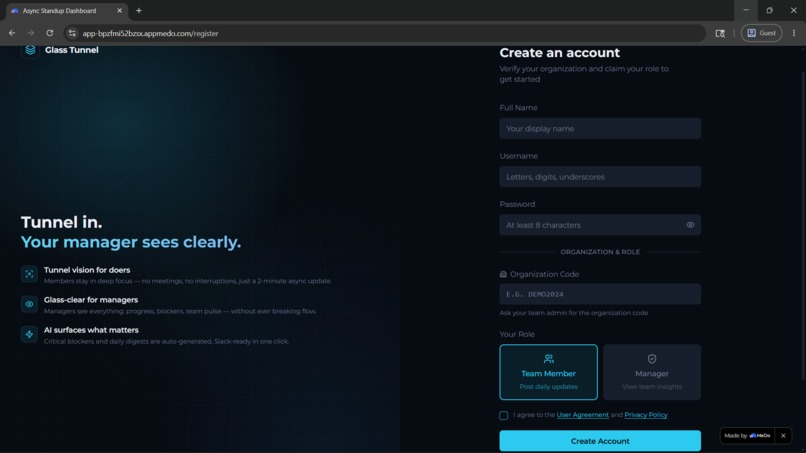Click the Organization Code building icon
Screen dimensions: 806x453
pyautogui.click(x=503, y=274)
